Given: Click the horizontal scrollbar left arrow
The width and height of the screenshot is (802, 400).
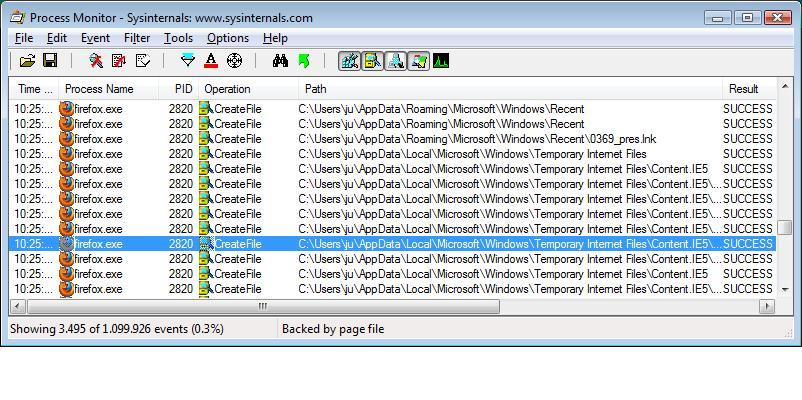Looking at the screenshot, I should (18, 306).
